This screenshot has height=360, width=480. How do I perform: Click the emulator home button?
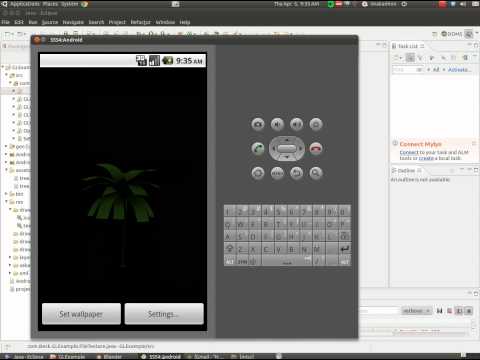[258, 173]
